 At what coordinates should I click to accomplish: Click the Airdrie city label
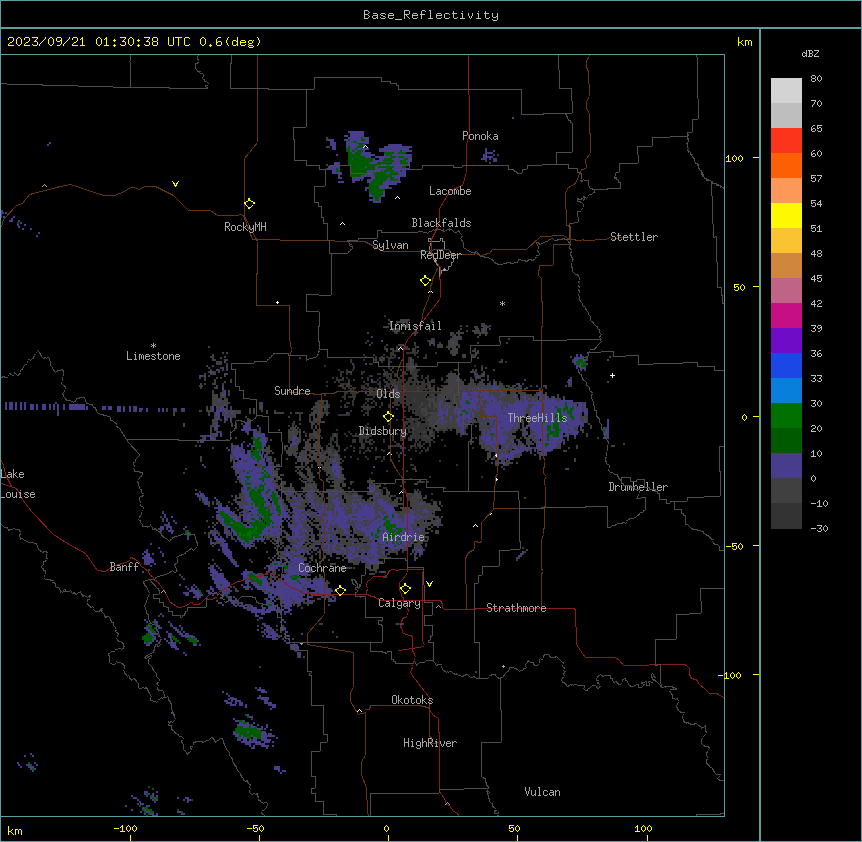point(403,537)
